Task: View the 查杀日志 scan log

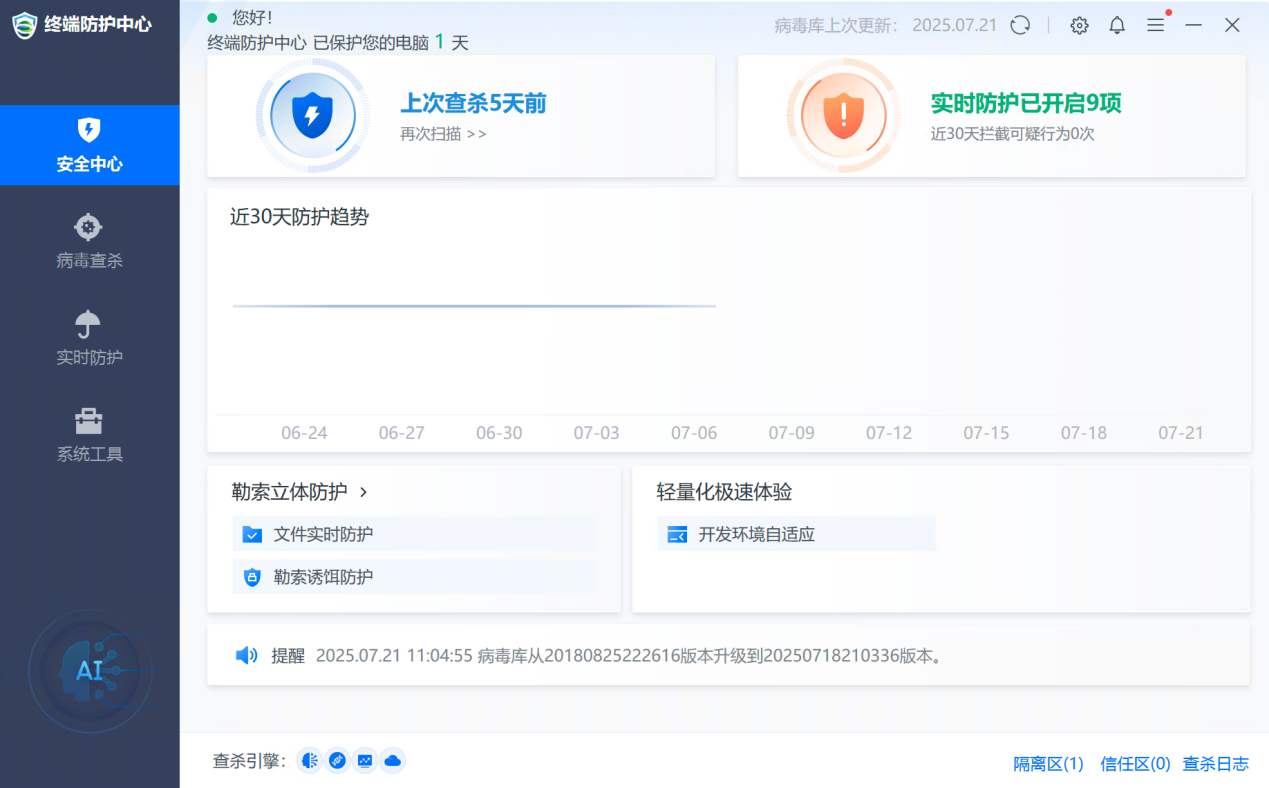Action: point(1215,764)
